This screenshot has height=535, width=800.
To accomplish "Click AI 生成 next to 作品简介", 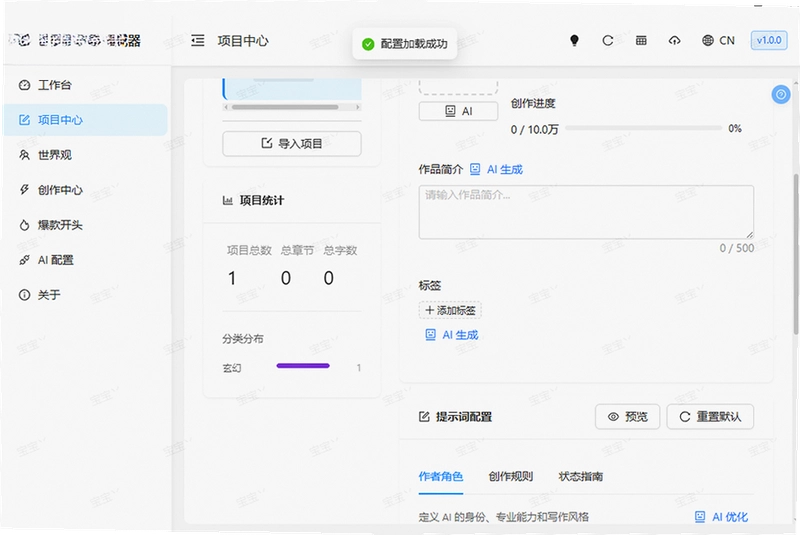I will 496,169.
